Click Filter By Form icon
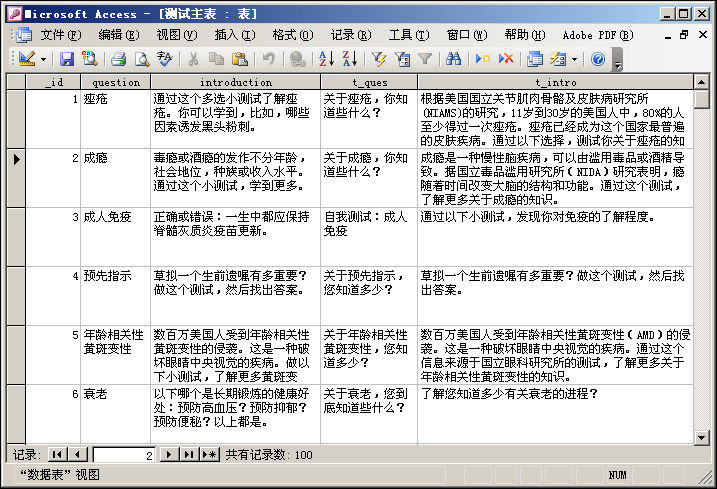Image resolution: width=717 pixels, height=489 pixels. (x=402, y=59)
